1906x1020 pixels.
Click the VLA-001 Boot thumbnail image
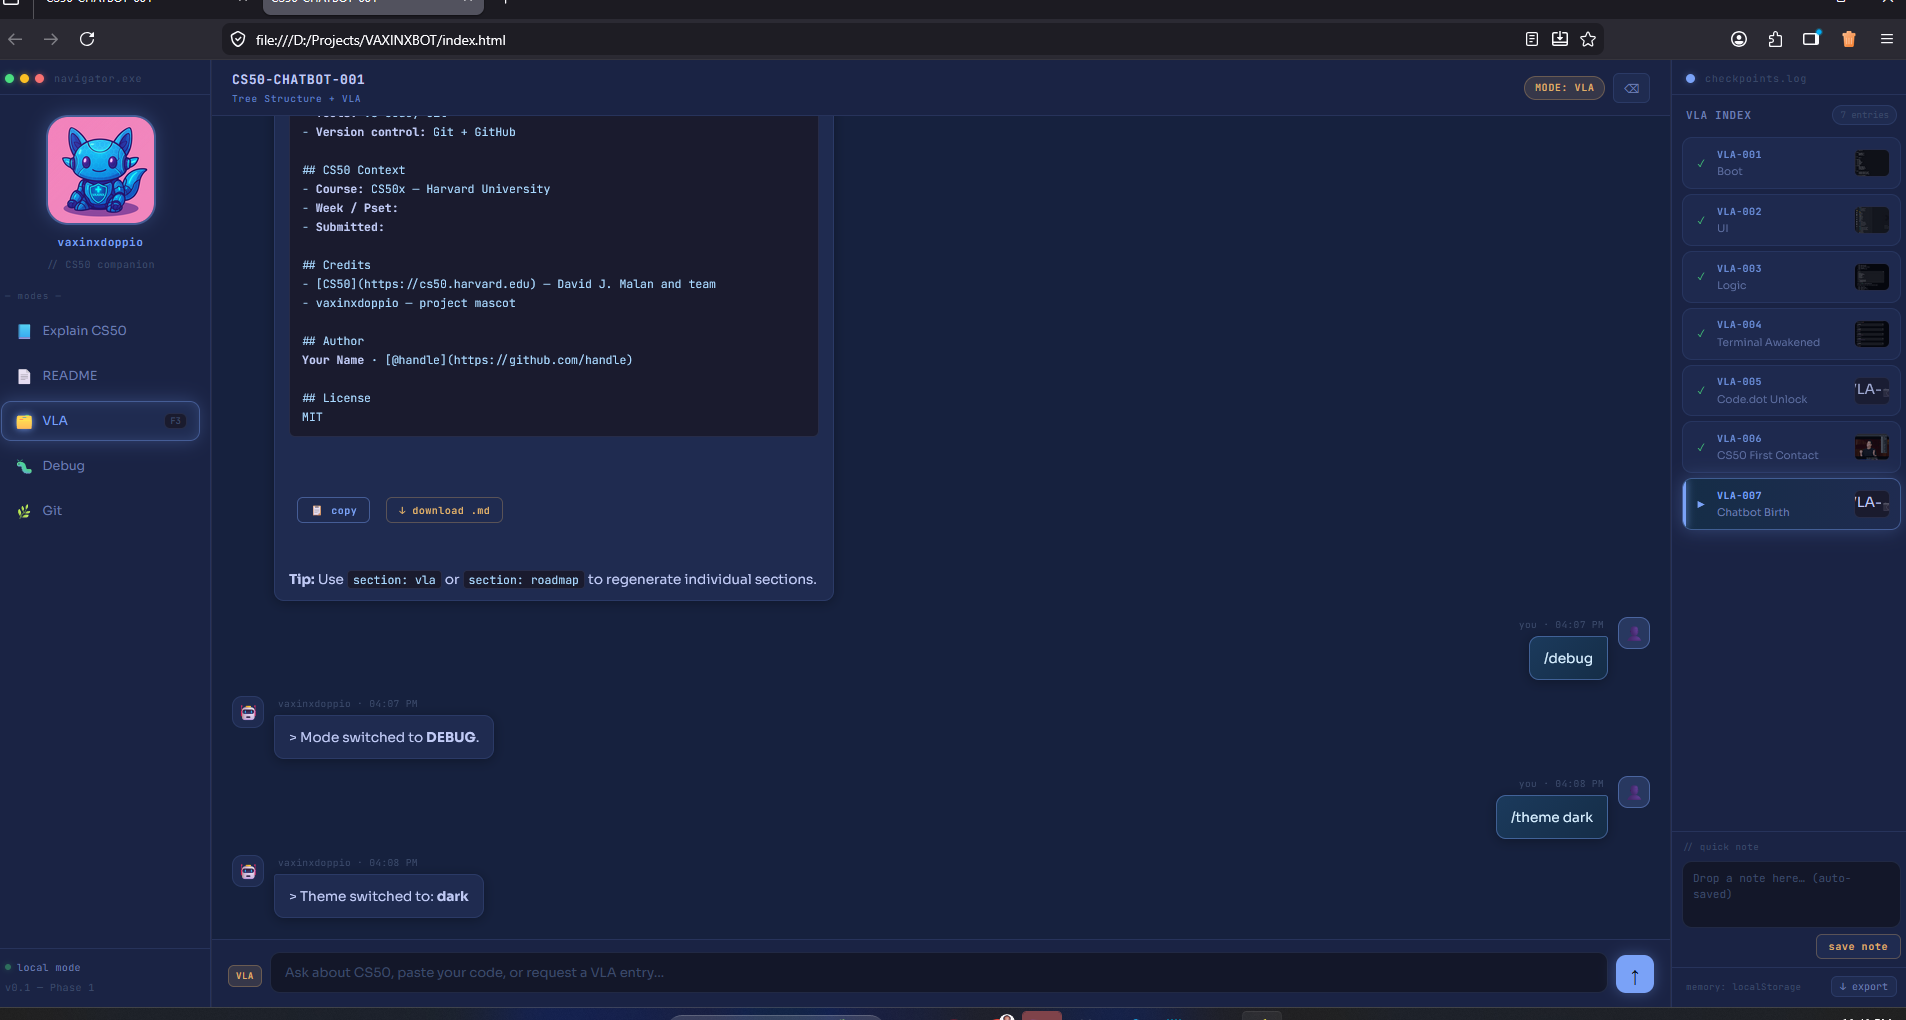click(1871, 163)
